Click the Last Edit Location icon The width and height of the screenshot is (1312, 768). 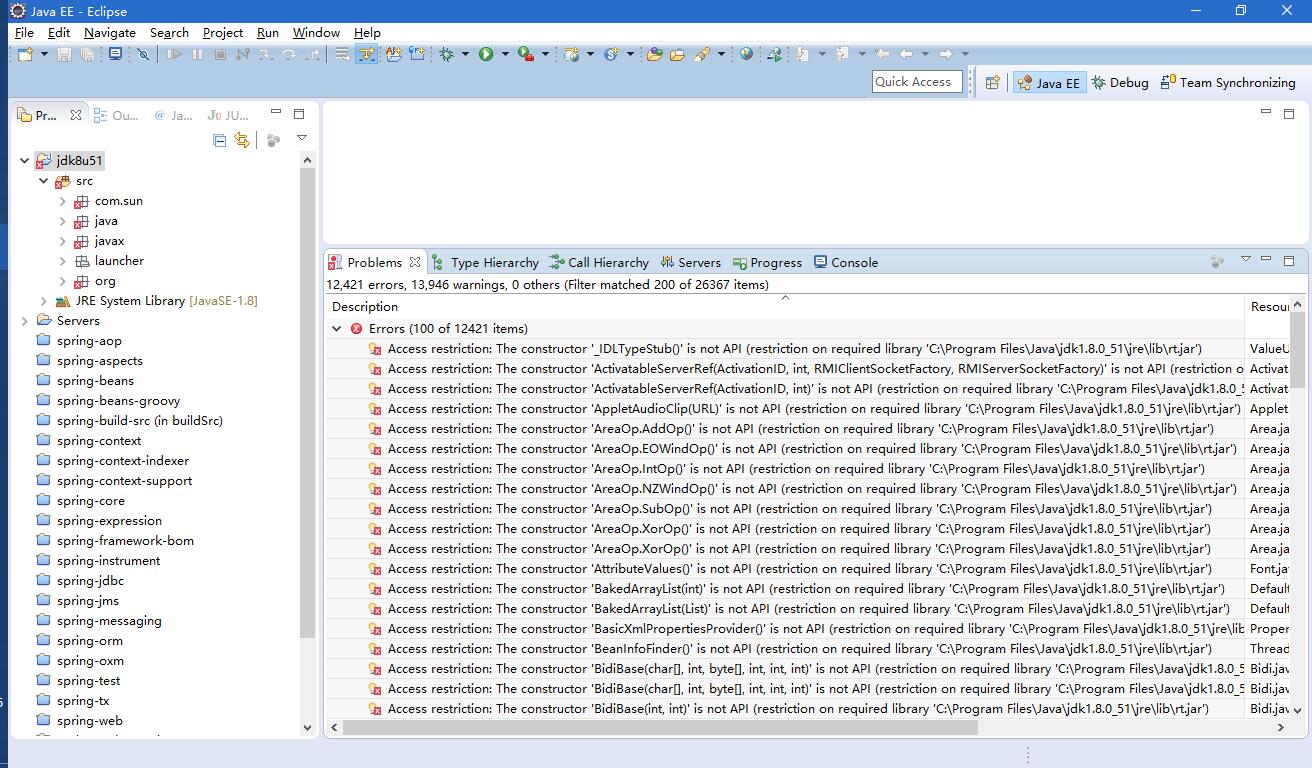(881, 54)
